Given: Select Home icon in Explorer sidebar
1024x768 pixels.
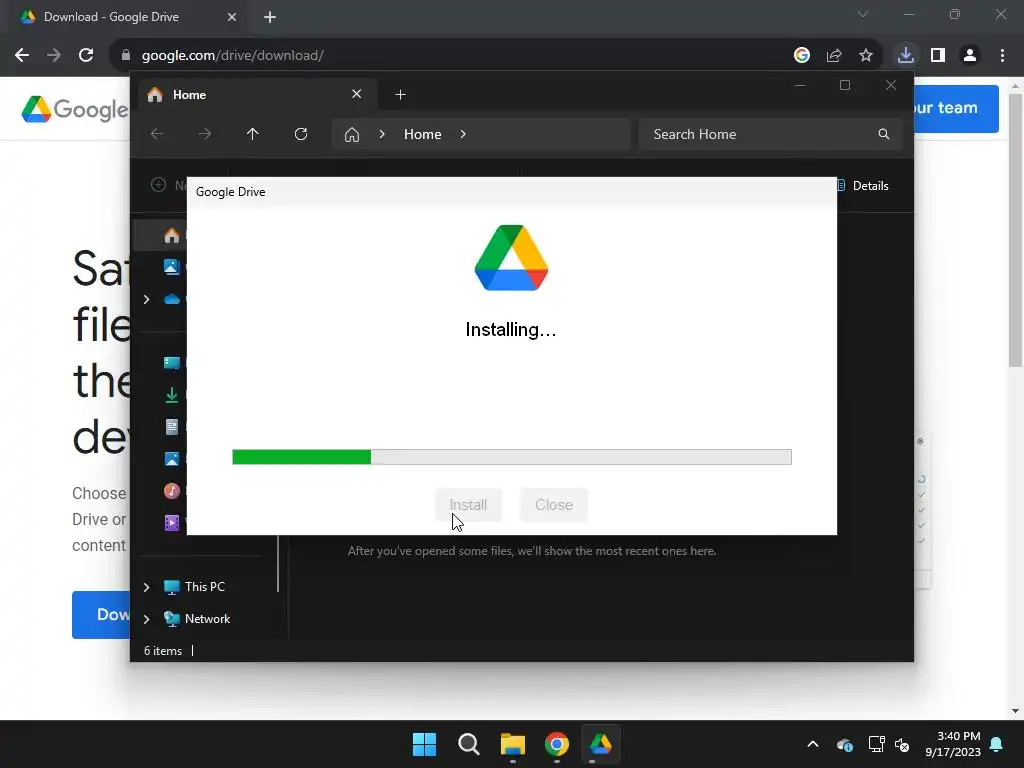Looking at the screenshot, I should coord(172,235).
